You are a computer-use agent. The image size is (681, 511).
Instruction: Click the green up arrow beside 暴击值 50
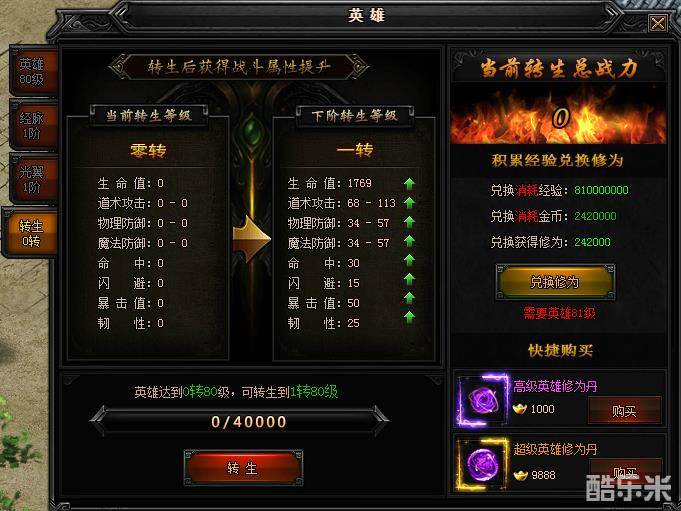(409, 298)
